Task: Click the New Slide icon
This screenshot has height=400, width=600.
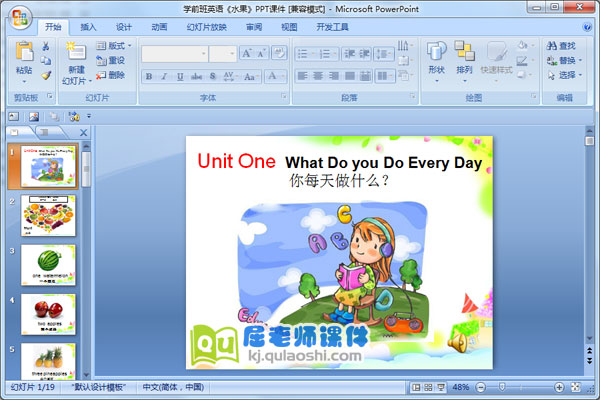Action: click(76, 51)
